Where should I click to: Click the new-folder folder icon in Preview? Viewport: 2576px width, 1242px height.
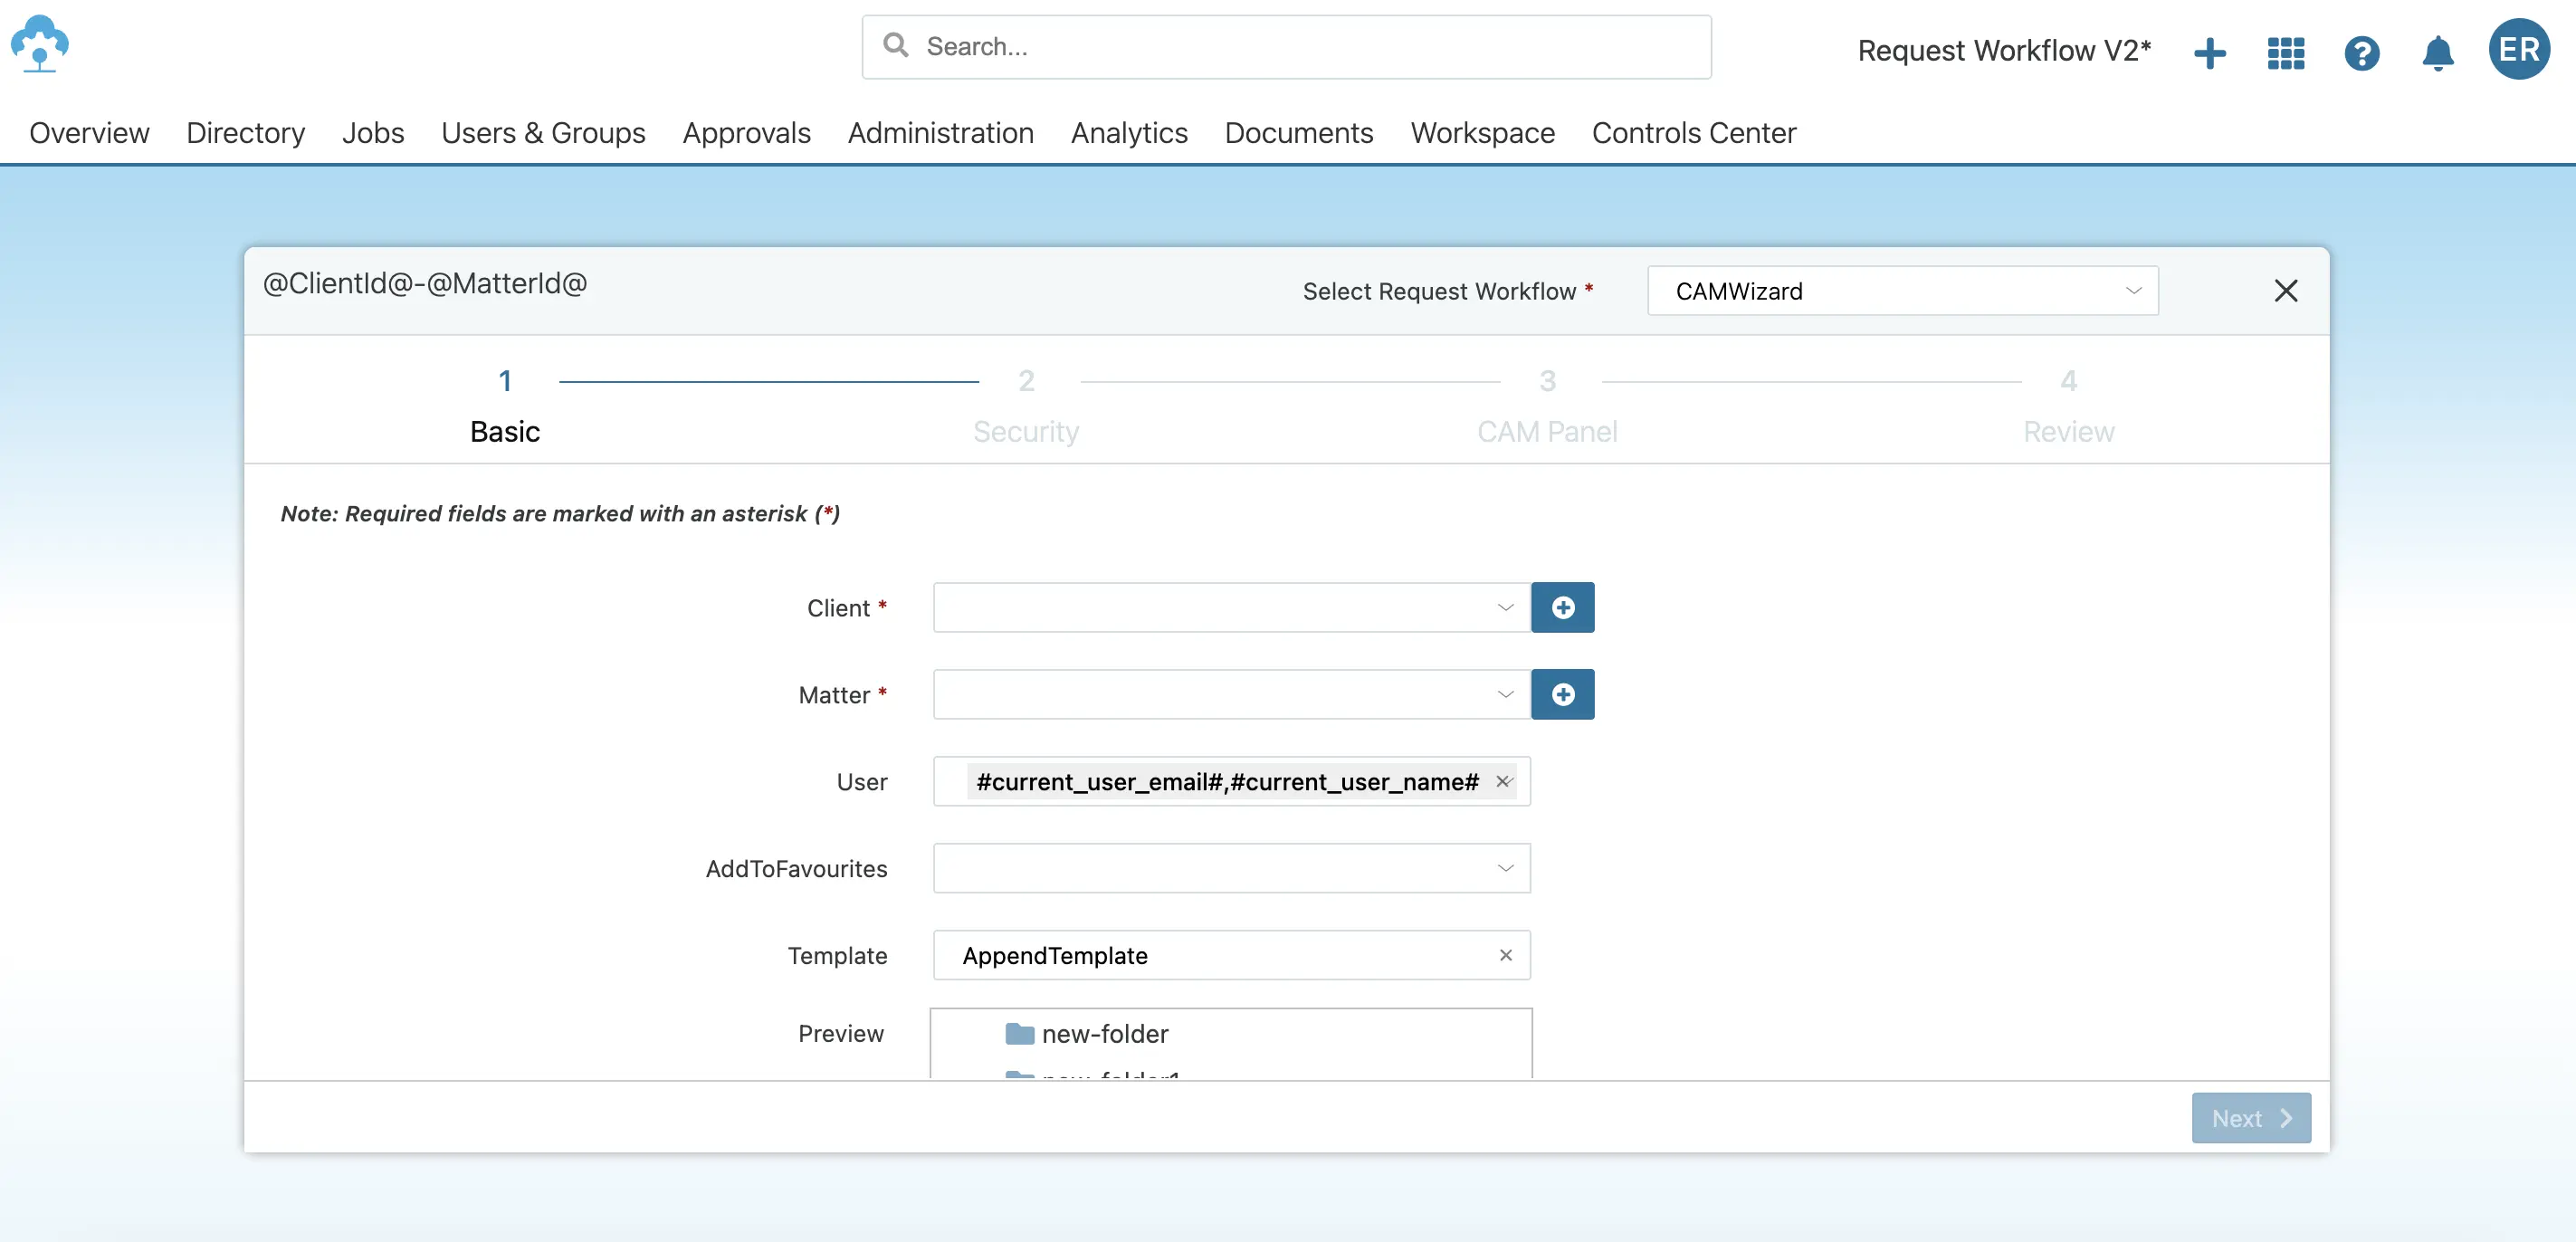click(x=1019, y=1034)
